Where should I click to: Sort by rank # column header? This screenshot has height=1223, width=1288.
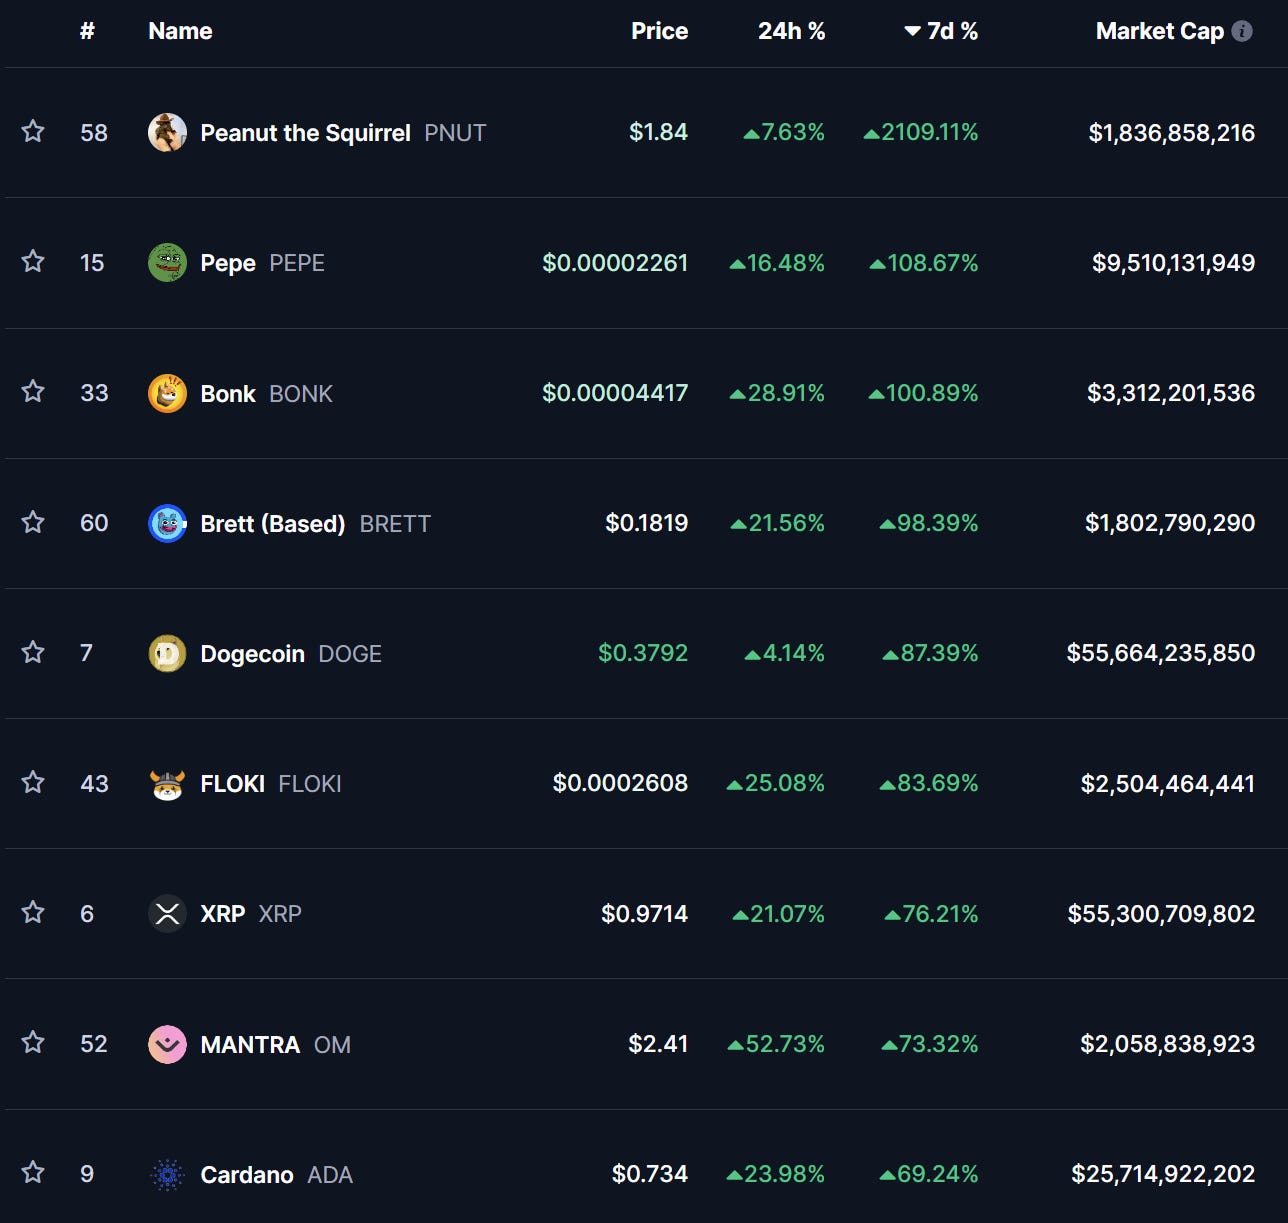[x=87, y=31]
